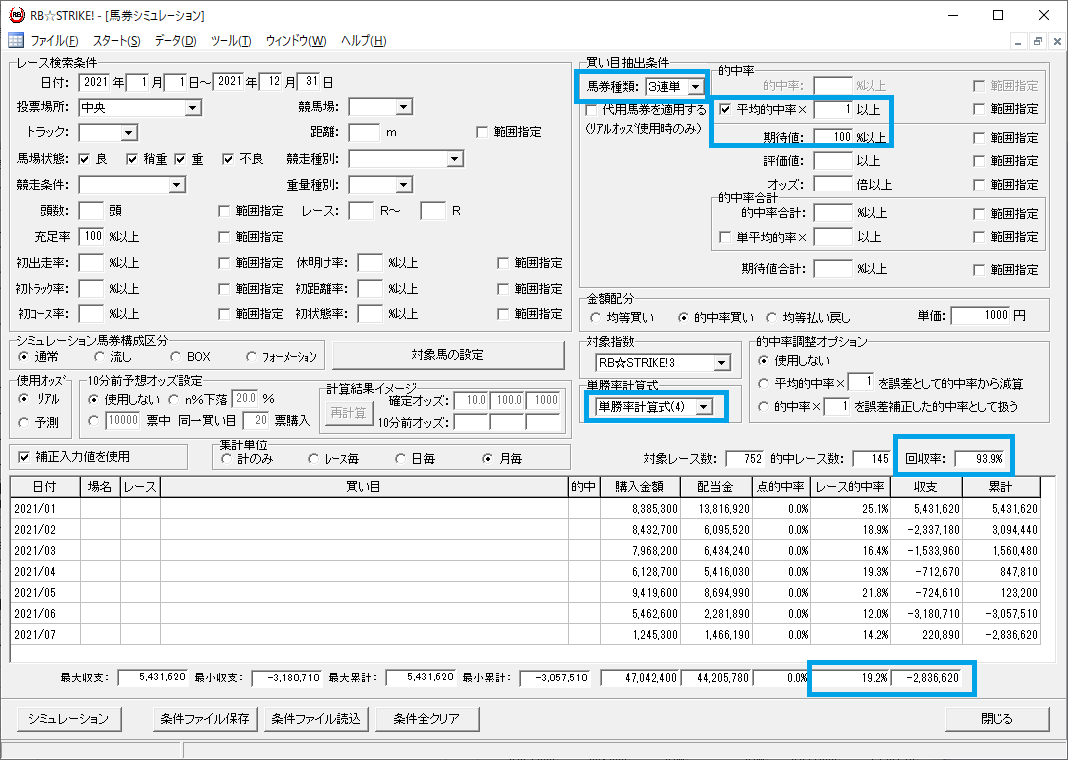Select 均等買い allocation radio
Image resolution: width=1068 pixels, height=760 pixels.
tap(596, 318)
